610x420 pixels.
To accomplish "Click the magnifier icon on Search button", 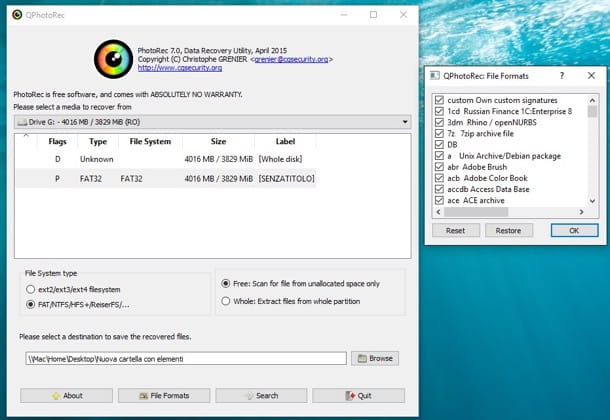I will (x=250, y=396).
